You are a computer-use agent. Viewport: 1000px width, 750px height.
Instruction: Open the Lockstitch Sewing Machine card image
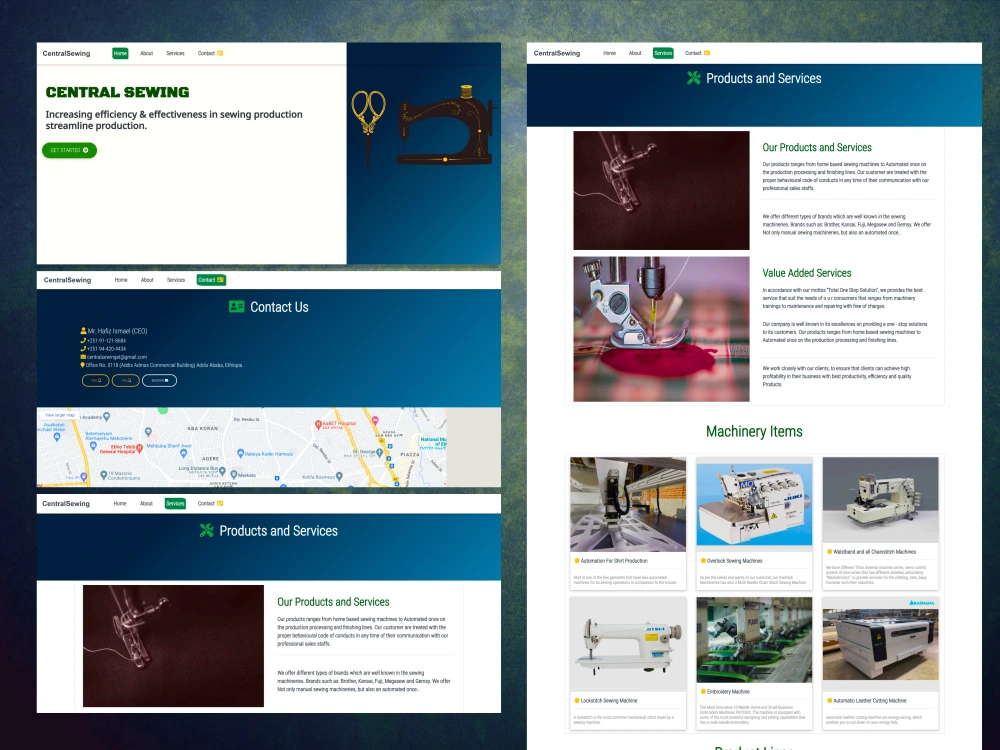point(628,645)
